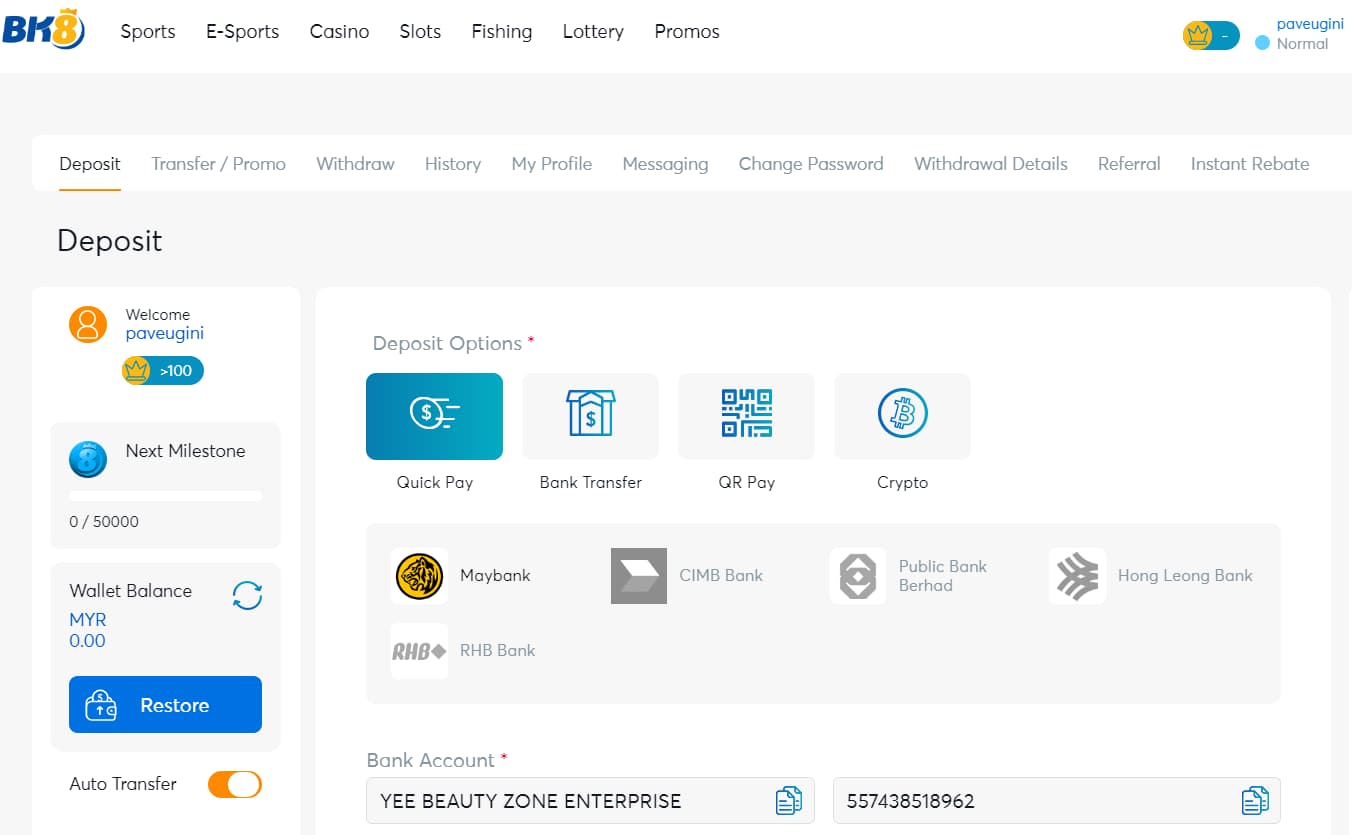This screenshot has height=835, width=1352.
Task: Switch to the Deposit tab
Action: click(x=90, y=164)
